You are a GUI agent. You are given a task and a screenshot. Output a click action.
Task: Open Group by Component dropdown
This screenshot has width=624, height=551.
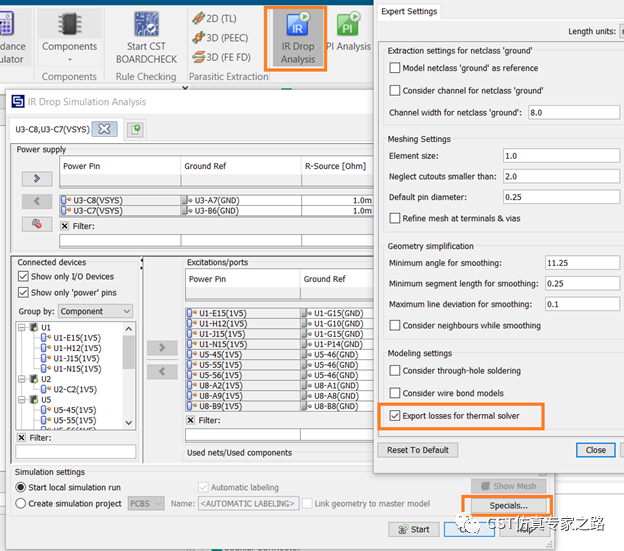tap(96, 311)
